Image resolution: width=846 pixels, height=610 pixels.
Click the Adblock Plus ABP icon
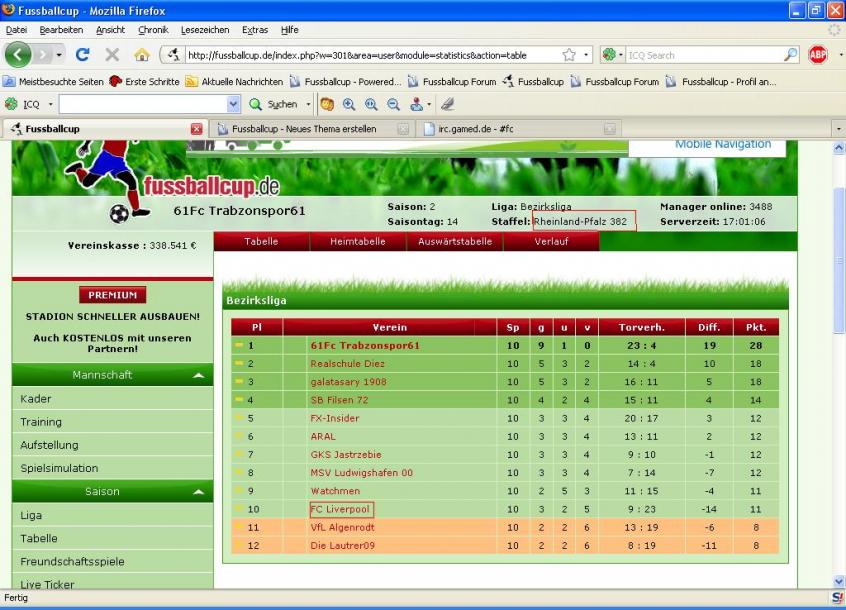tap(818, 55)
